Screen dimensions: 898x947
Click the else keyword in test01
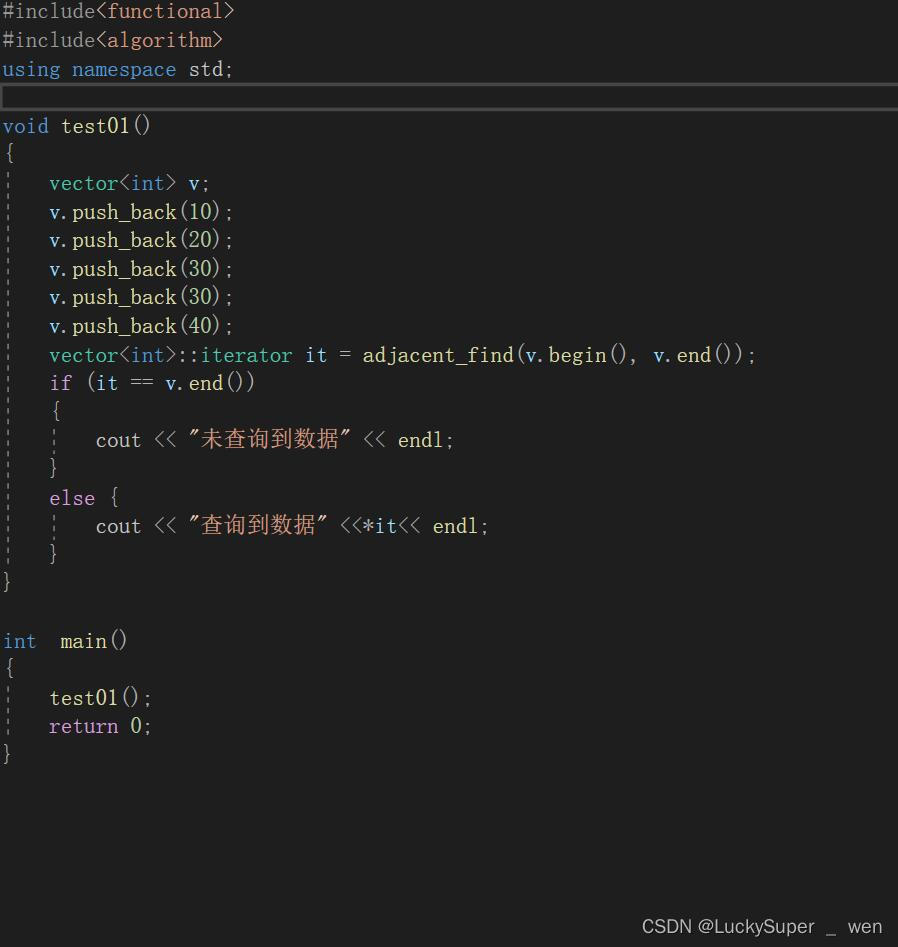pyautogui.click(x=71, y=497)
